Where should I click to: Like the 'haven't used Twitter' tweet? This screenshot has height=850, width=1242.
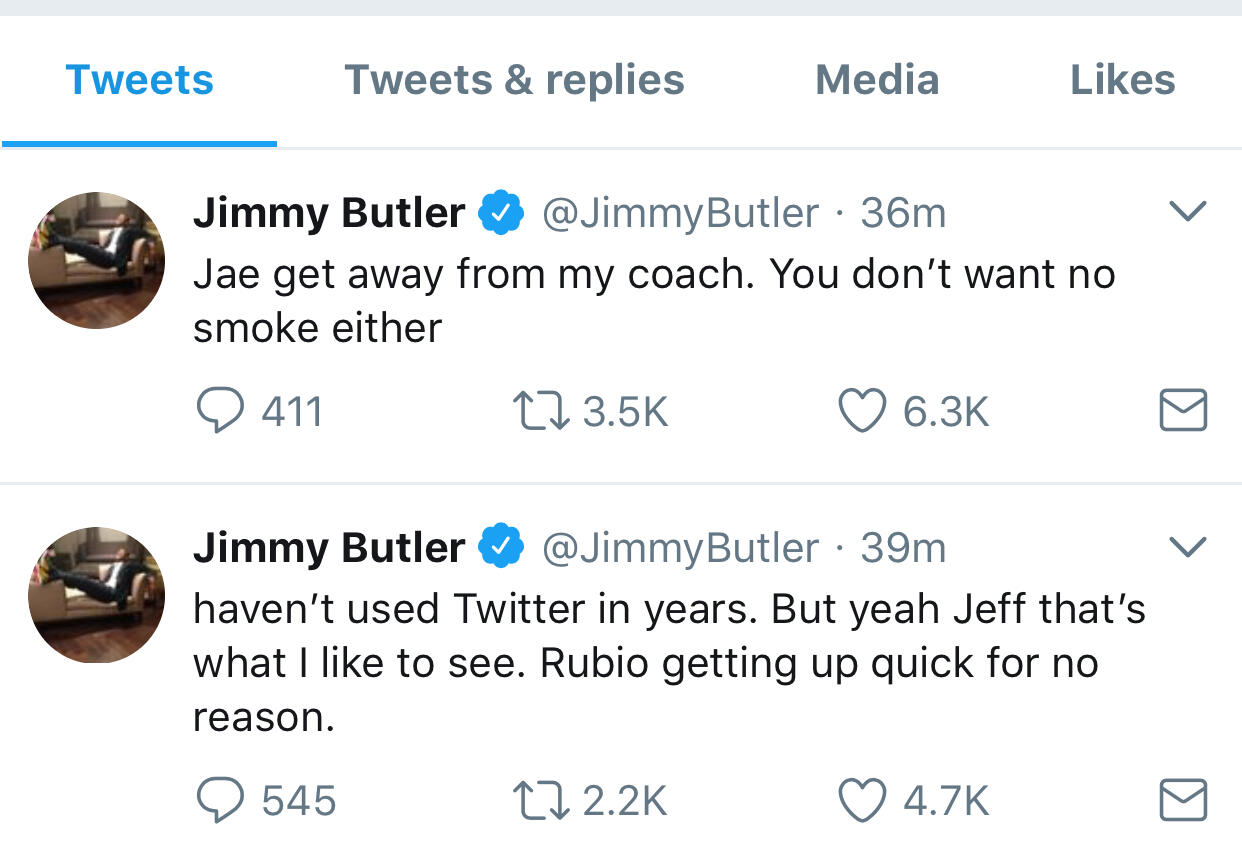(862, 800)
